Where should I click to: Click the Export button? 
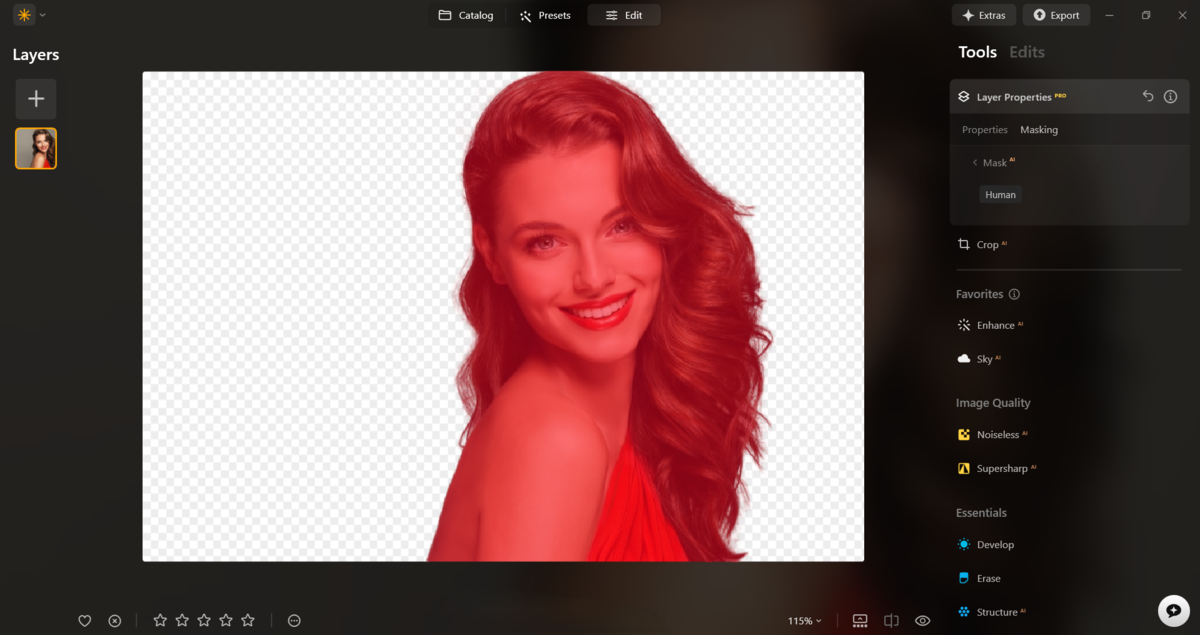tap(1056, 14)
